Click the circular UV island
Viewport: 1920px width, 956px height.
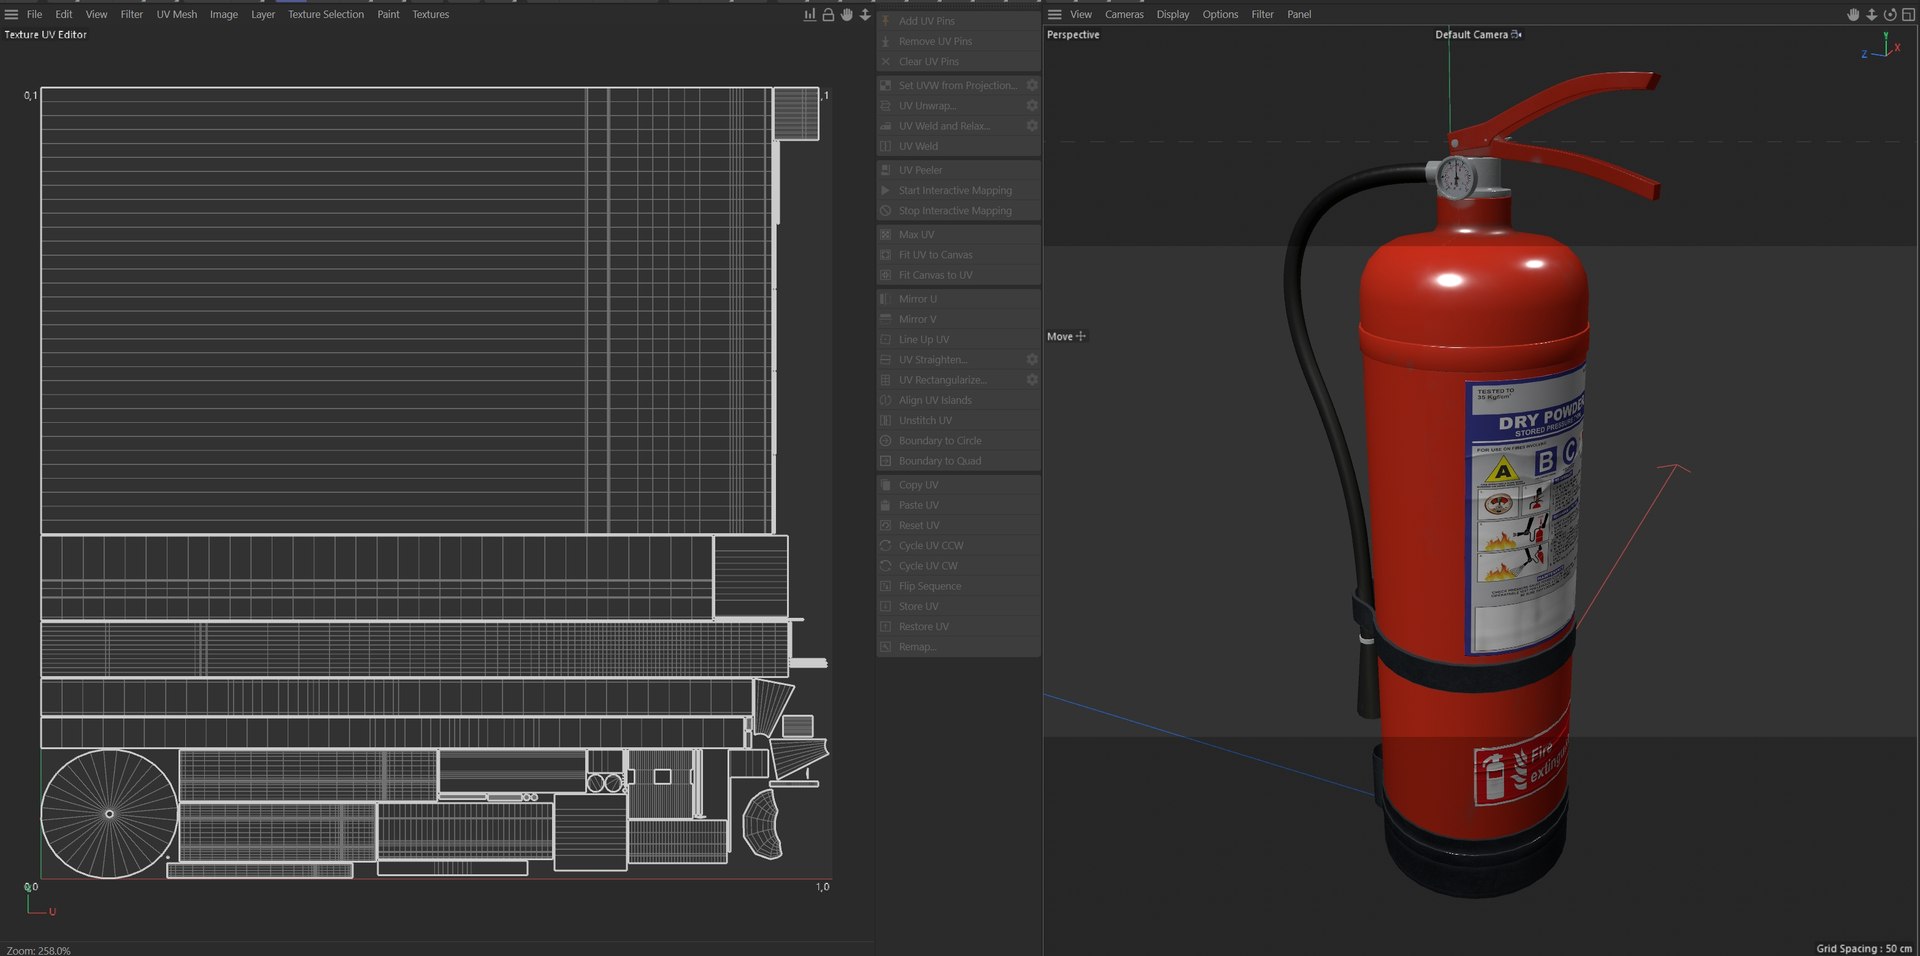pos(109,814)
